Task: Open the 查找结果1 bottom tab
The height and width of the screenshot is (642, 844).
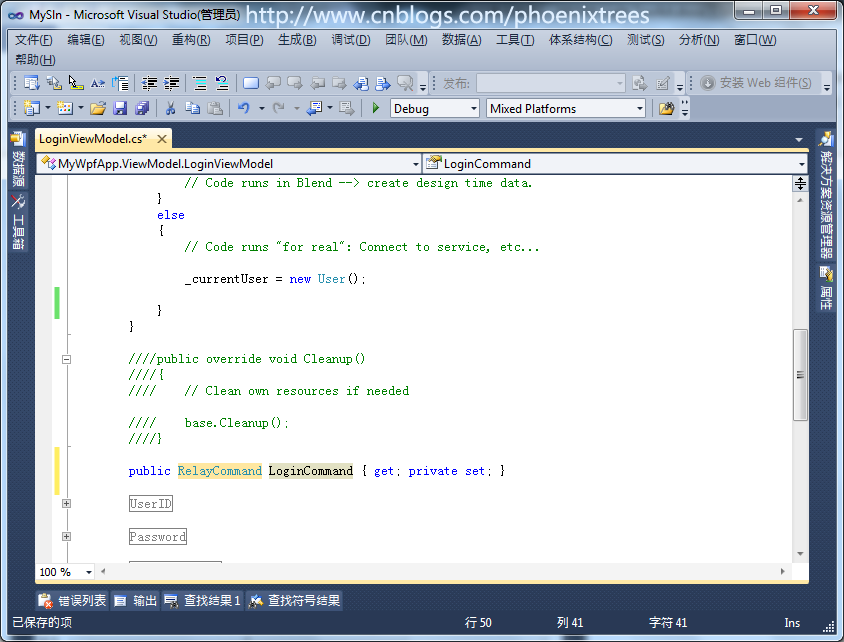Action: (x=202, y=601)
